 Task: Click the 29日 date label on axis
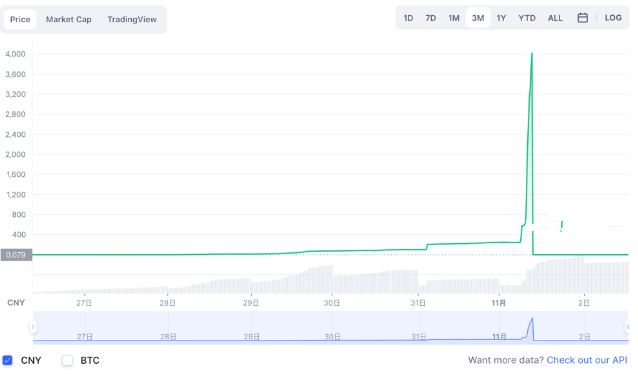point(251,303)
